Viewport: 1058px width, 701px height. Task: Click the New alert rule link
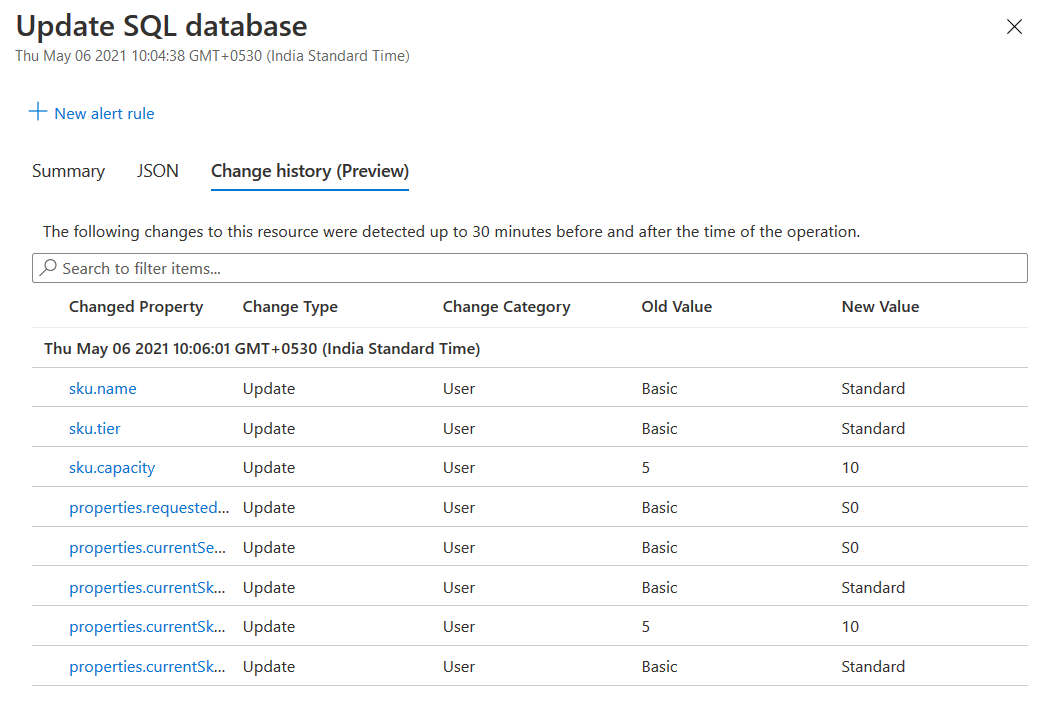tap(104, 114)
